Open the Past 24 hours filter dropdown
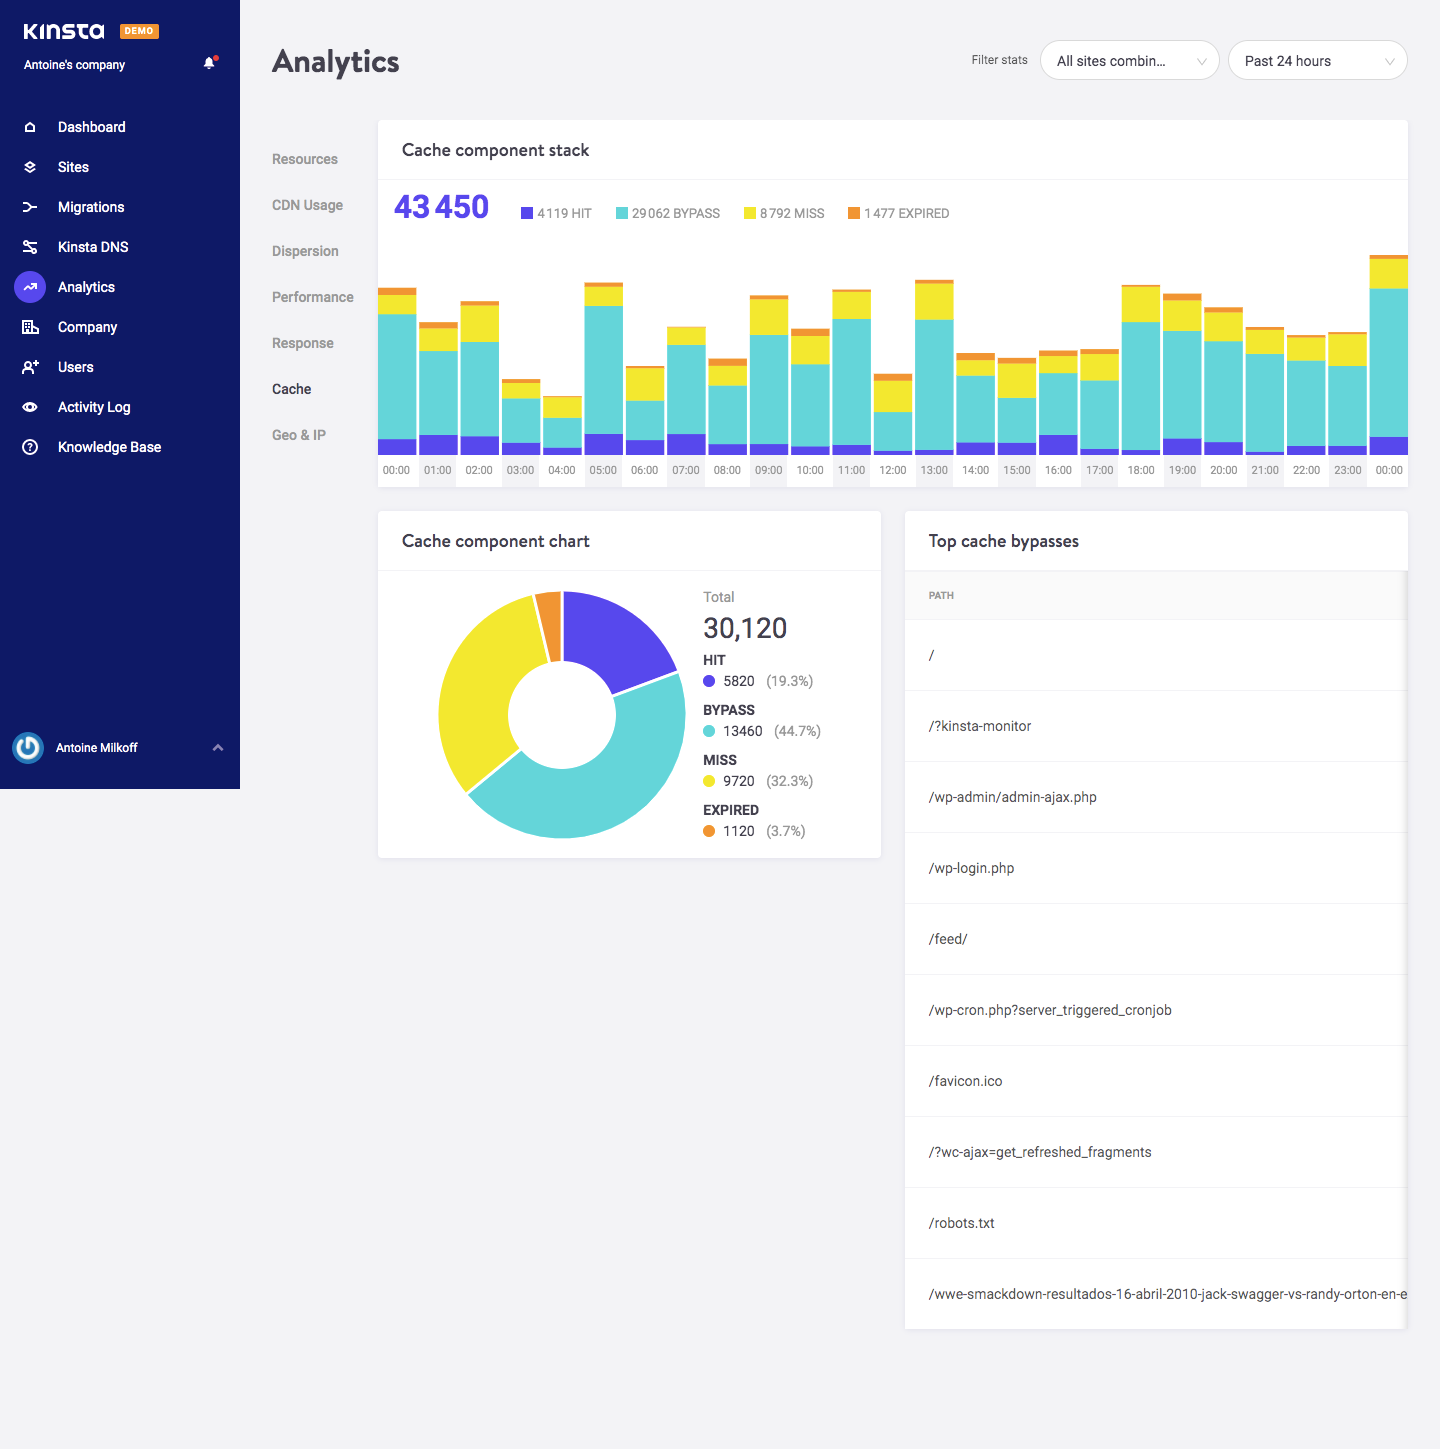Screen dimensions: 1440x1449 coord(1317,60)
